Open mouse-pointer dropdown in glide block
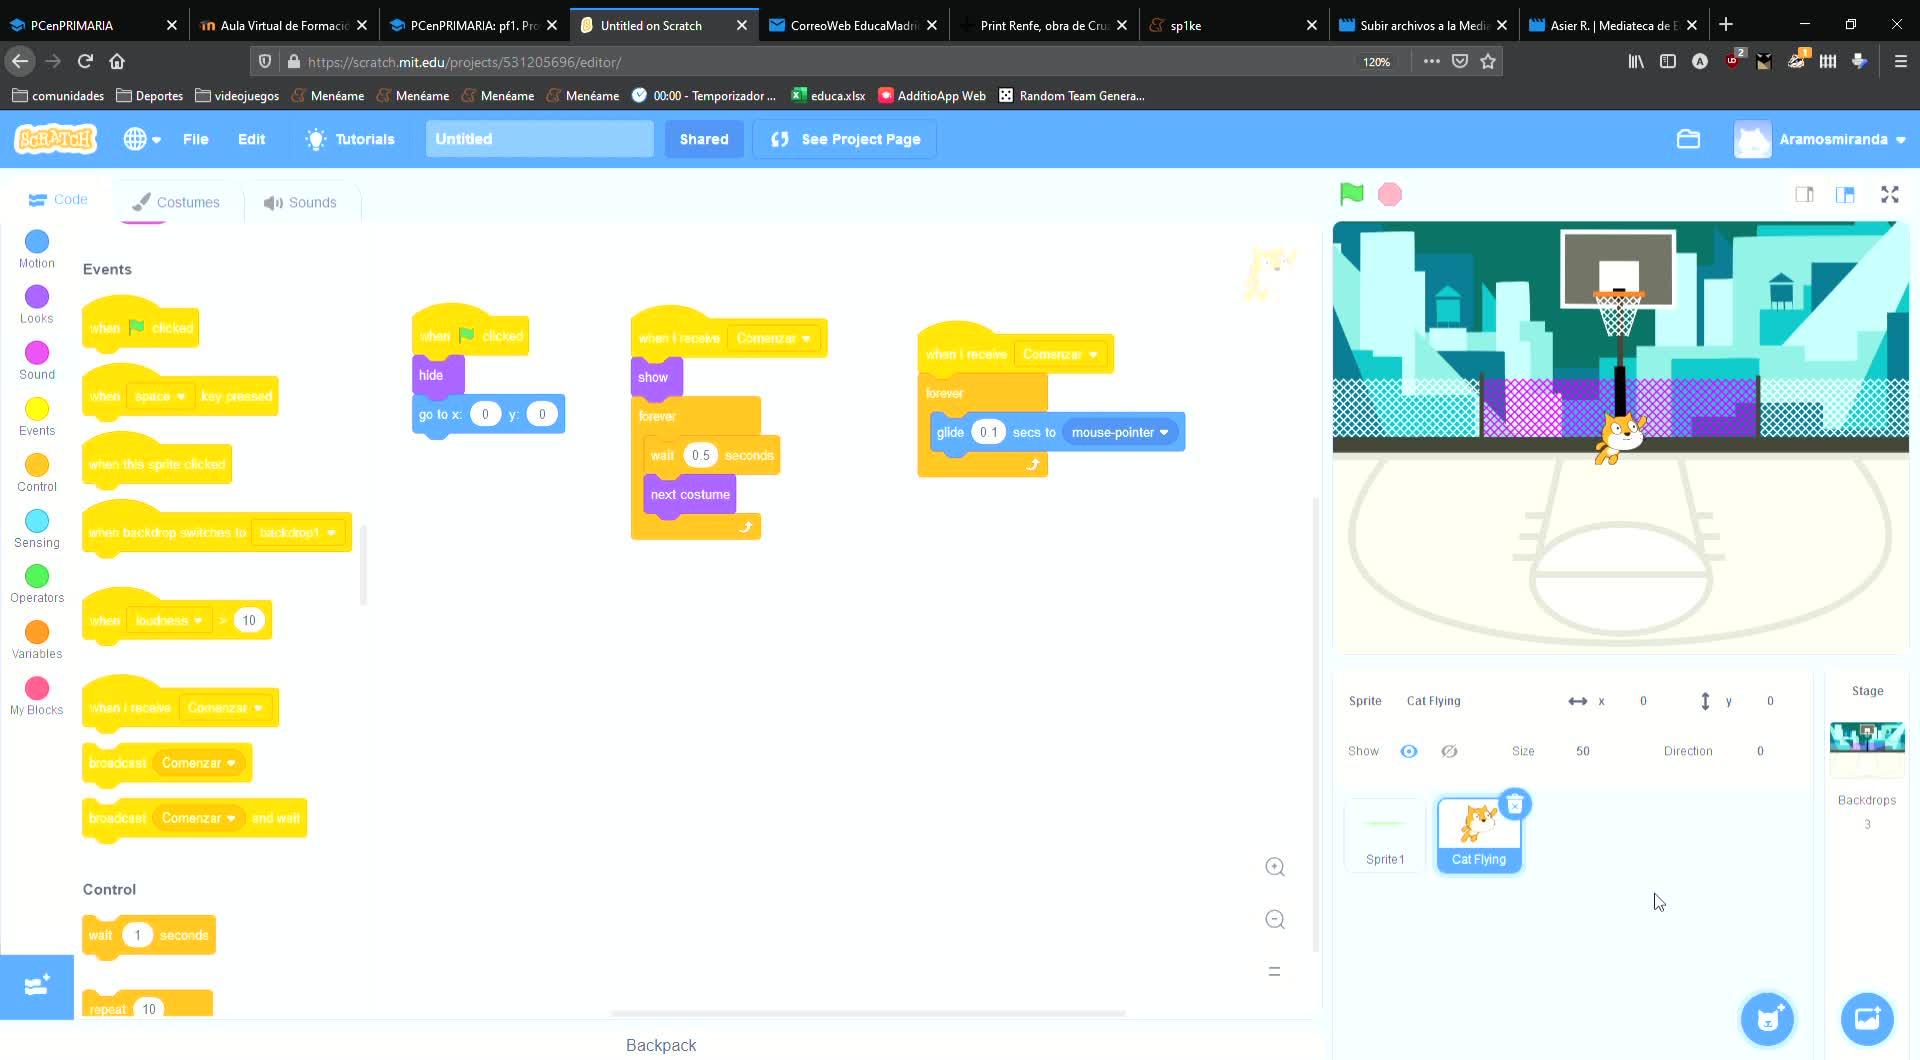Viewport: 1920px width, 1060px height. coord(1120,432)
